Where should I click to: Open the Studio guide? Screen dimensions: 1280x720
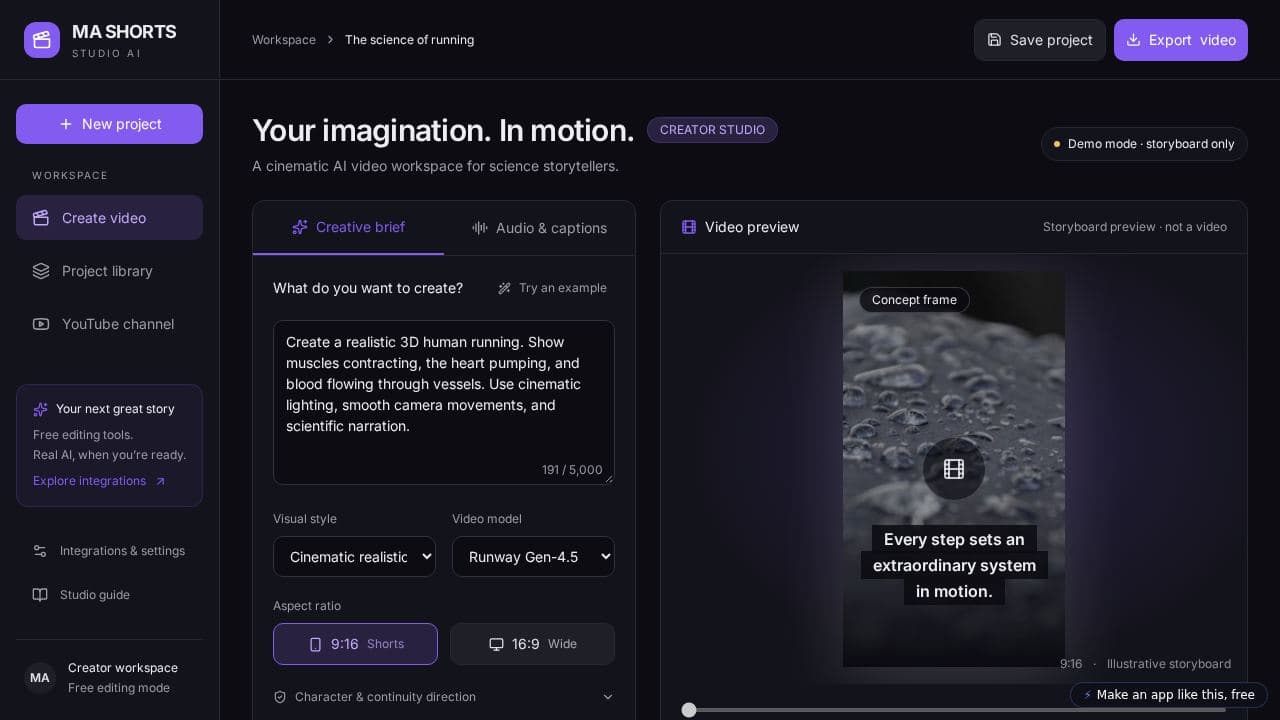pos(109,595)
